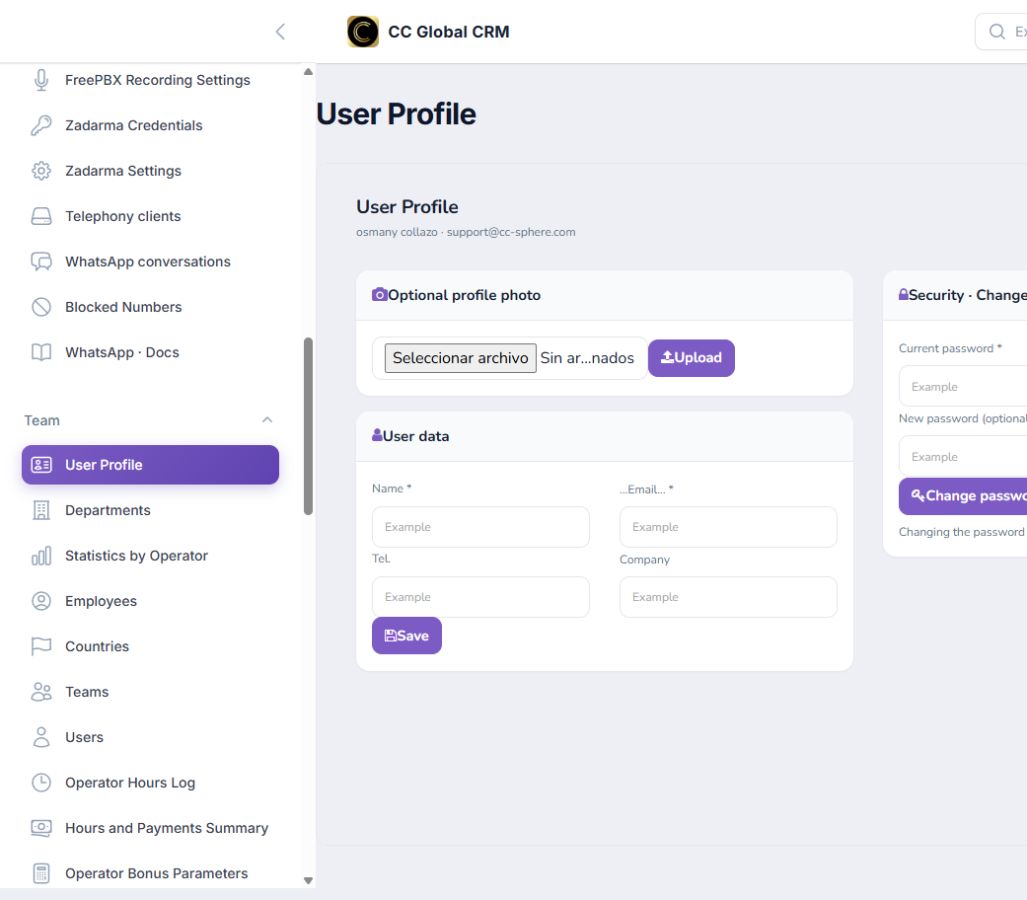Image resolution: width=1027 pixels, height=900 pixels.
Task: Navigate to Departments
Action: 150,510
